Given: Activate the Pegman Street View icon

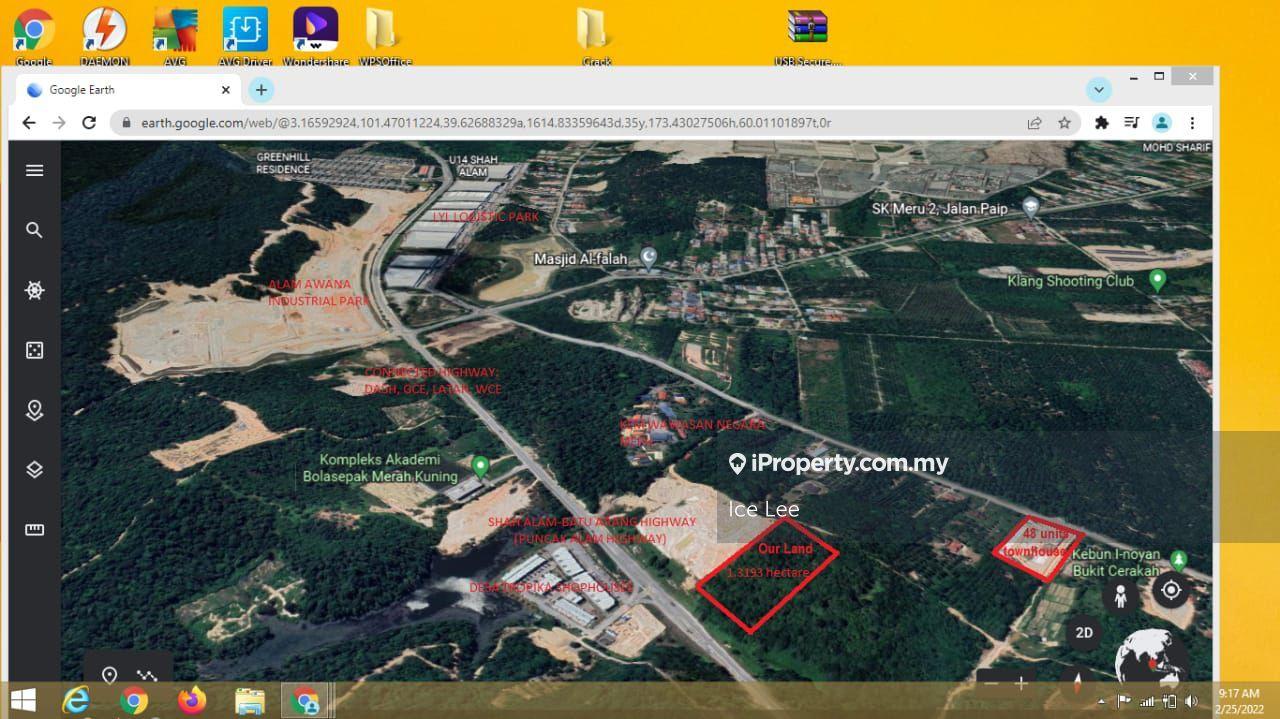Looking at the screenshot, I should [x=1121, y=596].
